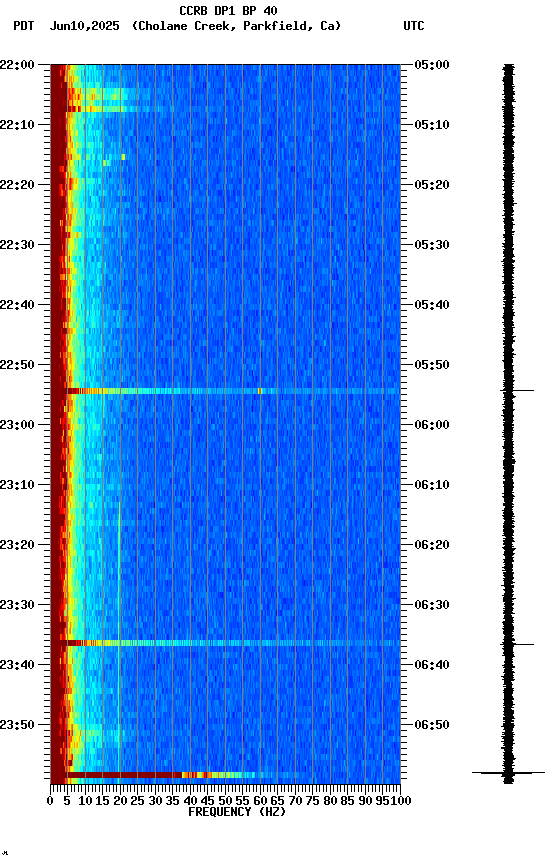The width and height of the screenshot is (552, 864).
Task: Click the largest seismogram spike at trace bottom
Action: (x=508, y=773)
